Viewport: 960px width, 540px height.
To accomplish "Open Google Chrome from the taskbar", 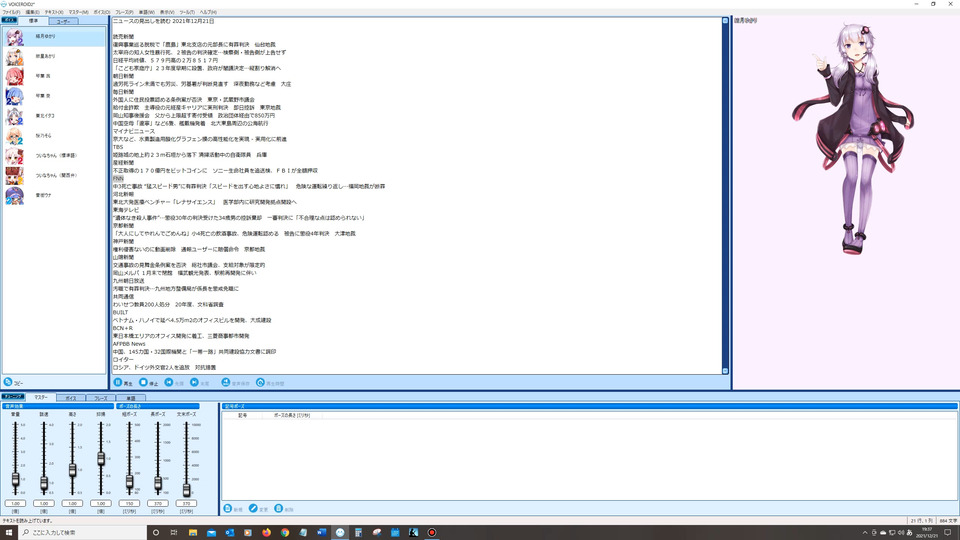I will tap(285, 532).
